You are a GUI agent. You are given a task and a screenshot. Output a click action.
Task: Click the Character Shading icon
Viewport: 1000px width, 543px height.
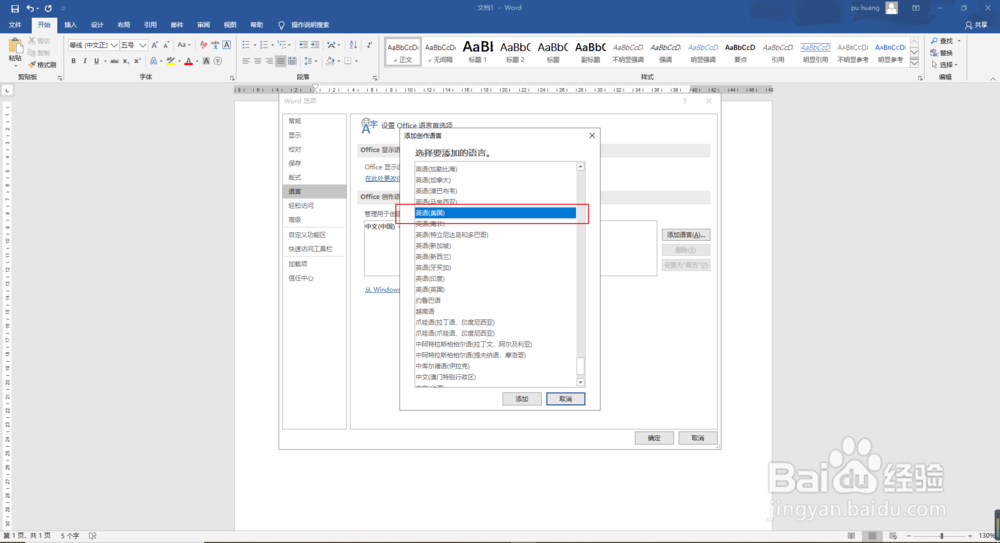point(206,61)
